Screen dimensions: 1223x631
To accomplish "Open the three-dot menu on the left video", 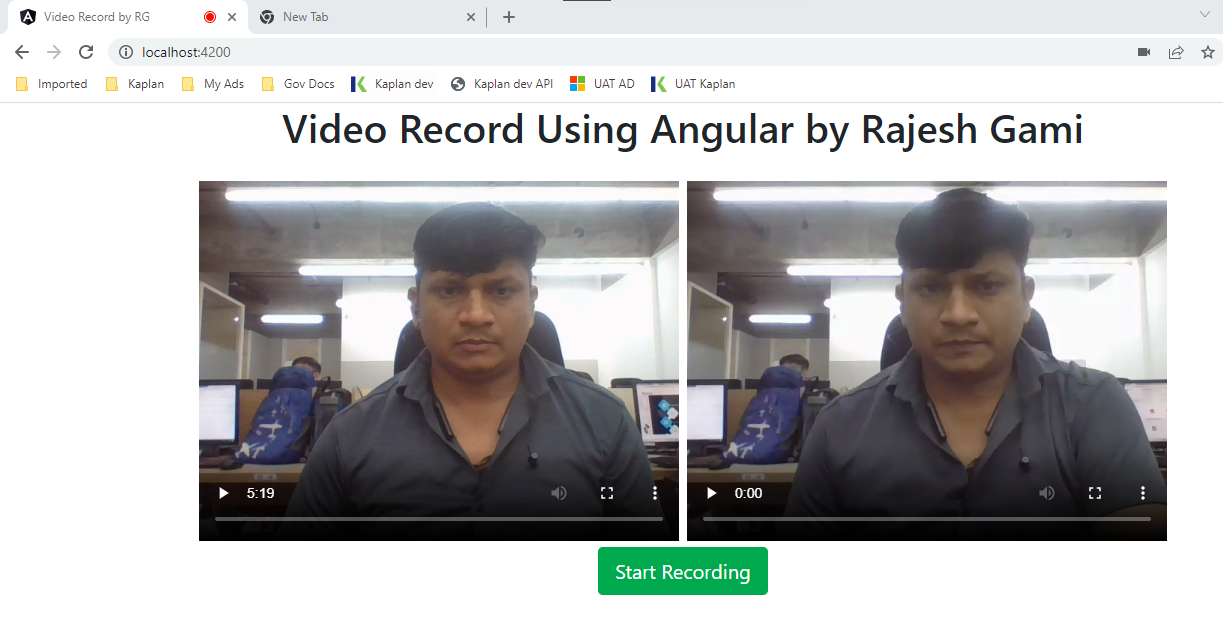I will [x=655, y=493].
